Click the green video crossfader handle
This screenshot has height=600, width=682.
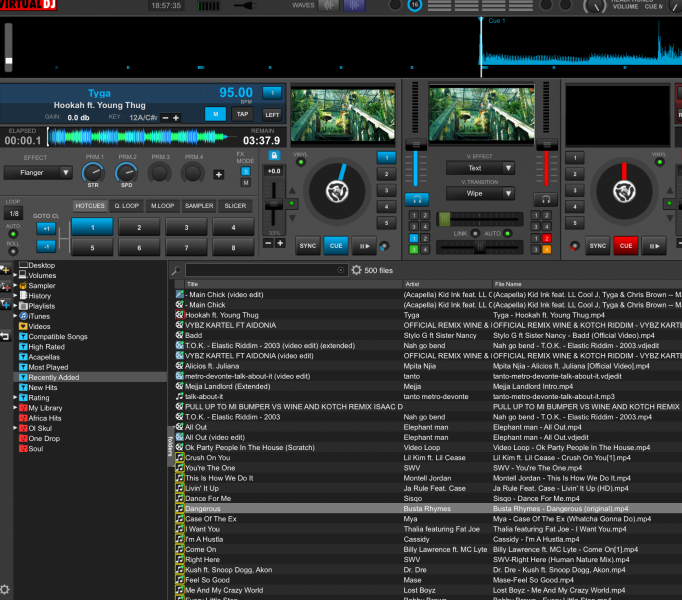444,219
